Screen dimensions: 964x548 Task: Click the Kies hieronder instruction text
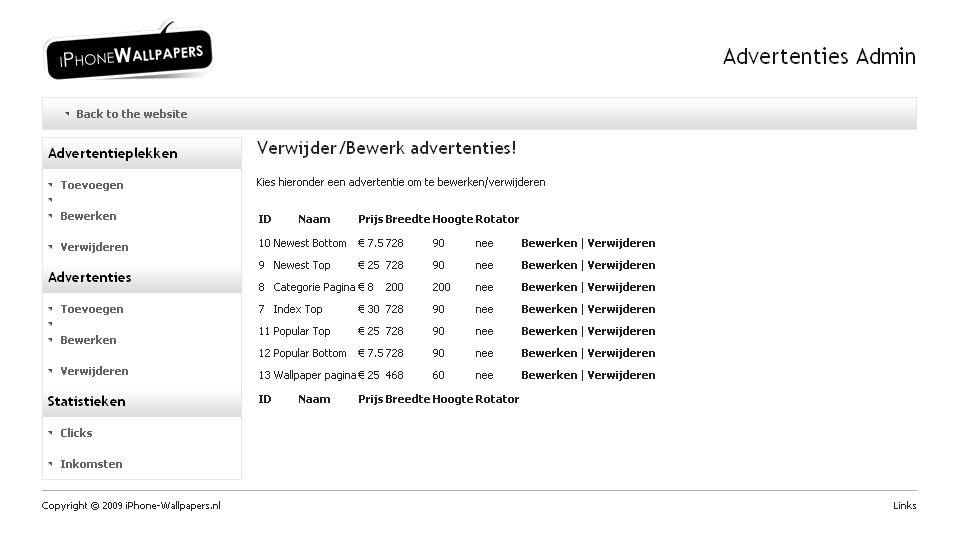point(401,182)
